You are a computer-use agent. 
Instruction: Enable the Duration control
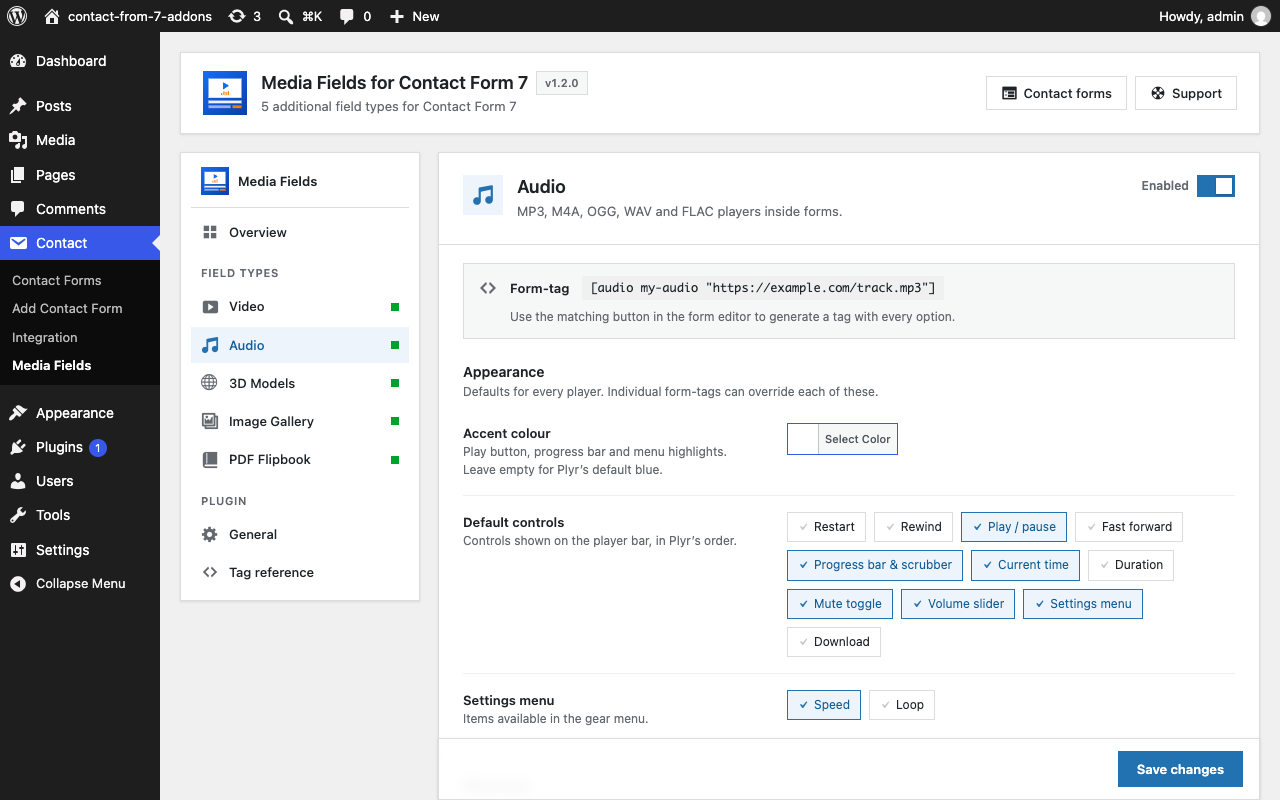[1131, 565]
